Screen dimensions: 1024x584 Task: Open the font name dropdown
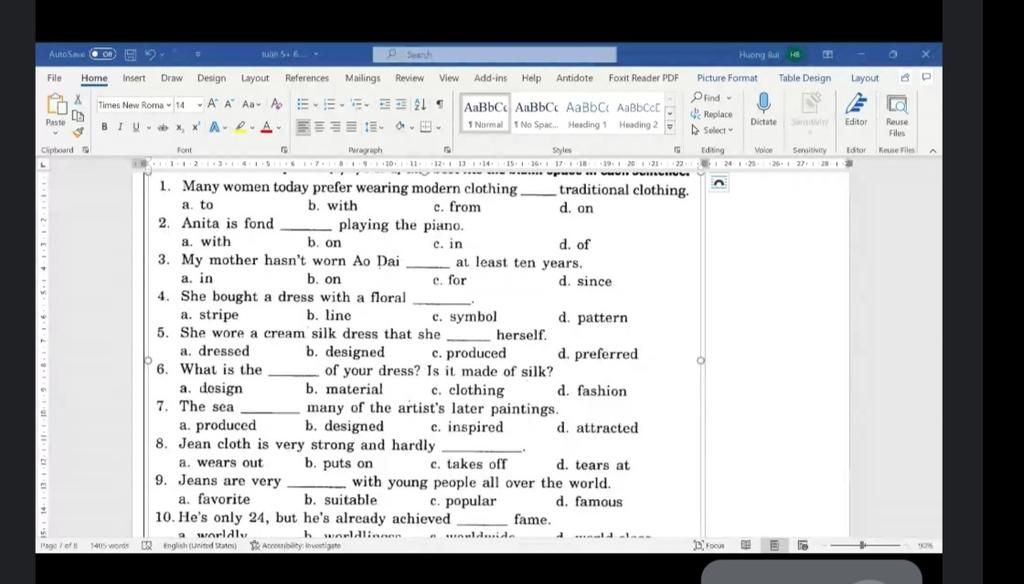pos(168,105)
